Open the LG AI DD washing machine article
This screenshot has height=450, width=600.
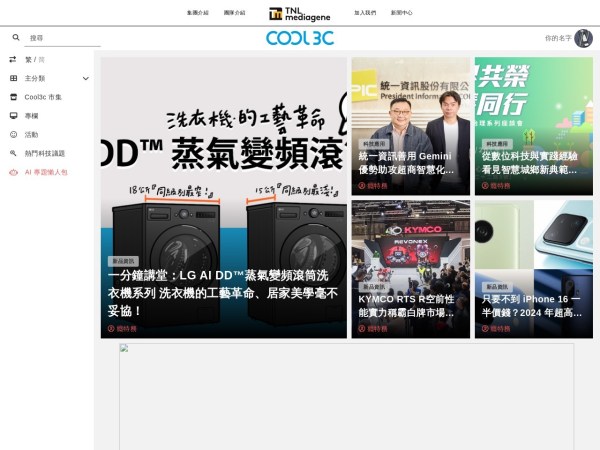(x=223, y=292)
